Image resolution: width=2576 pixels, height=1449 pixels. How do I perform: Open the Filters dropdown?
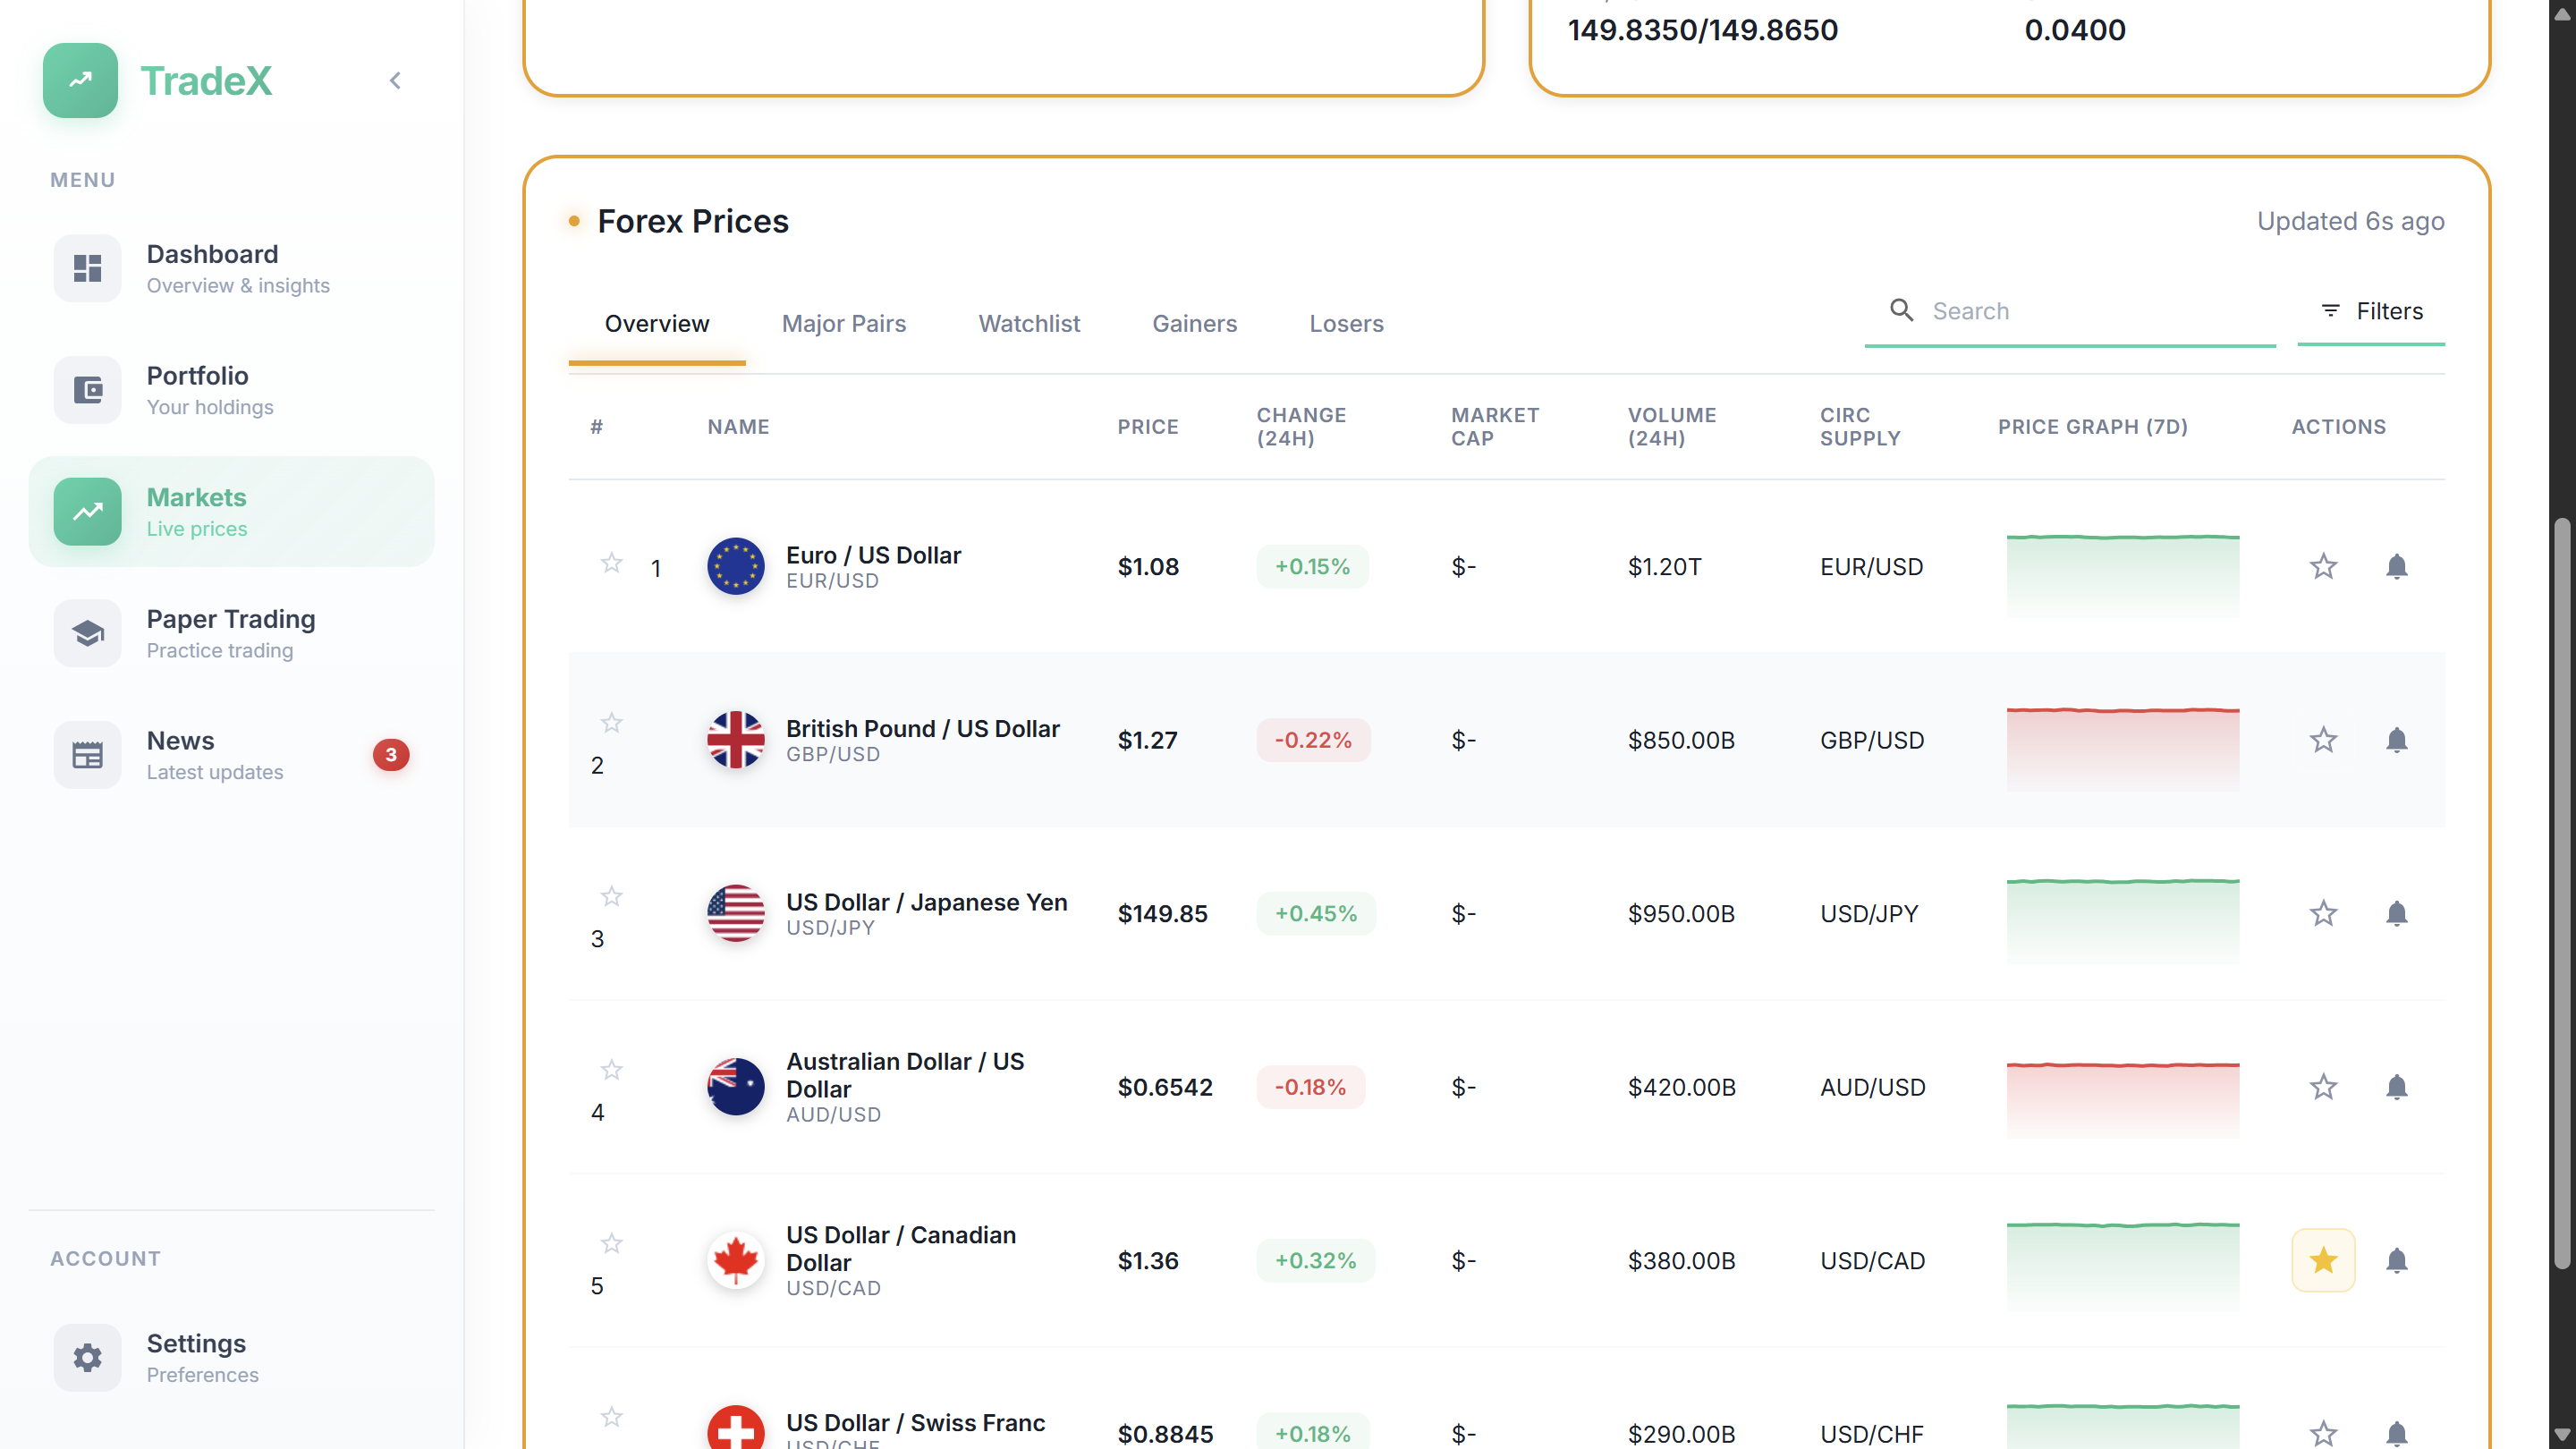click(2371, 311)
